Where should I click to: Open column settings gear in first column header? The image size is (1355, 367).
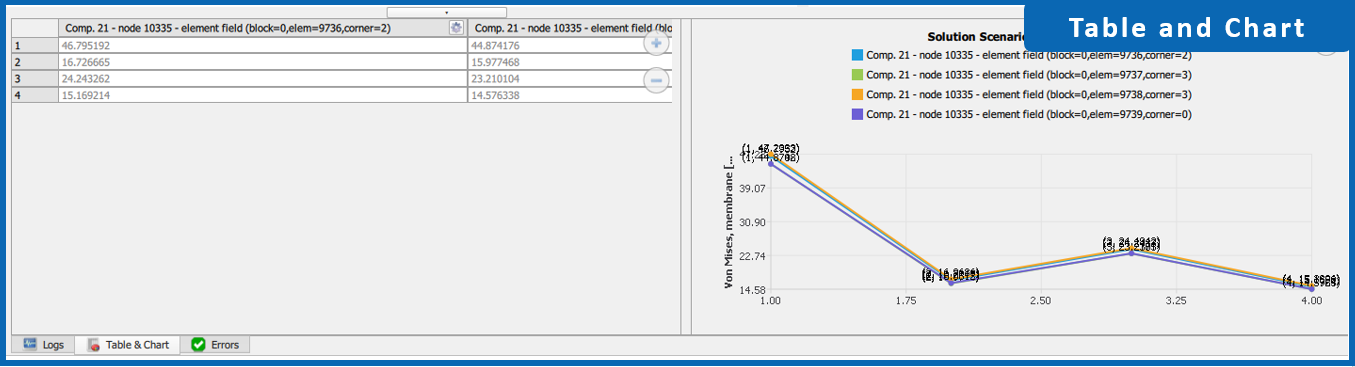(456, 28)
